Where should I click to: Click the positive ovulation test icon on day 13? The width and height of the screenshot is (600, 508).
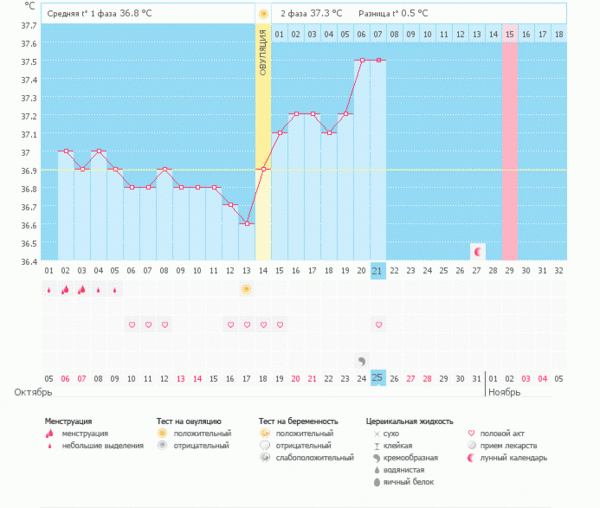[246, 289]
